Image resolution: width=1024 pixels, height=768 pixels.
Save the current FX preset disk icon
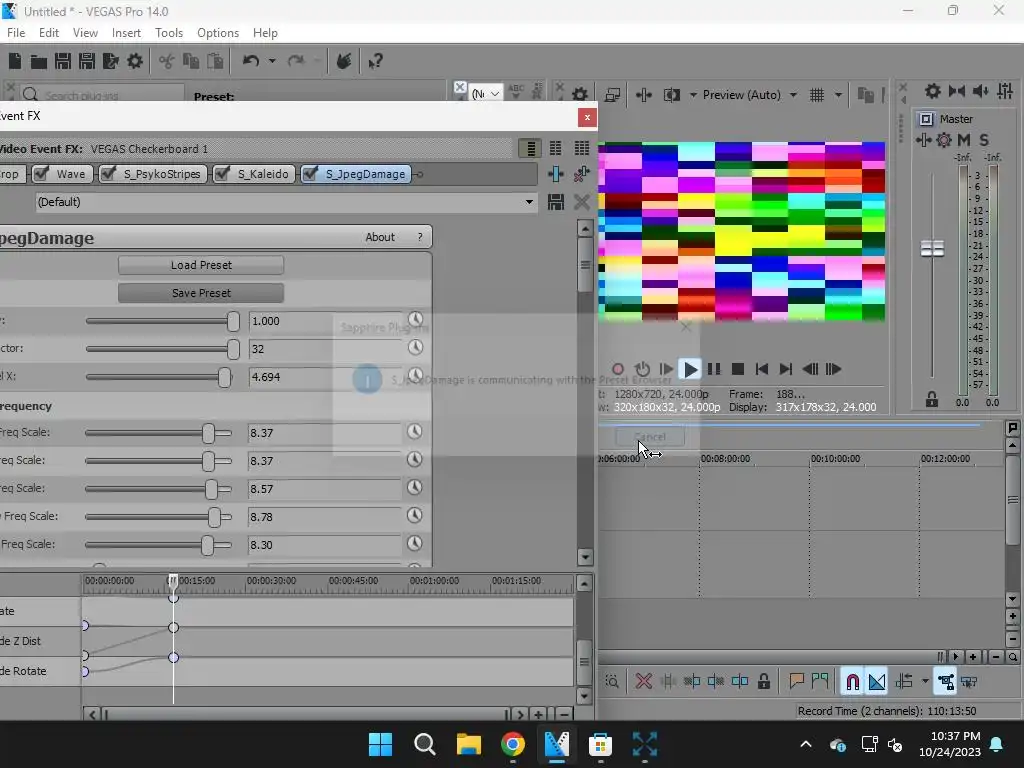click(x=556, y=202)
